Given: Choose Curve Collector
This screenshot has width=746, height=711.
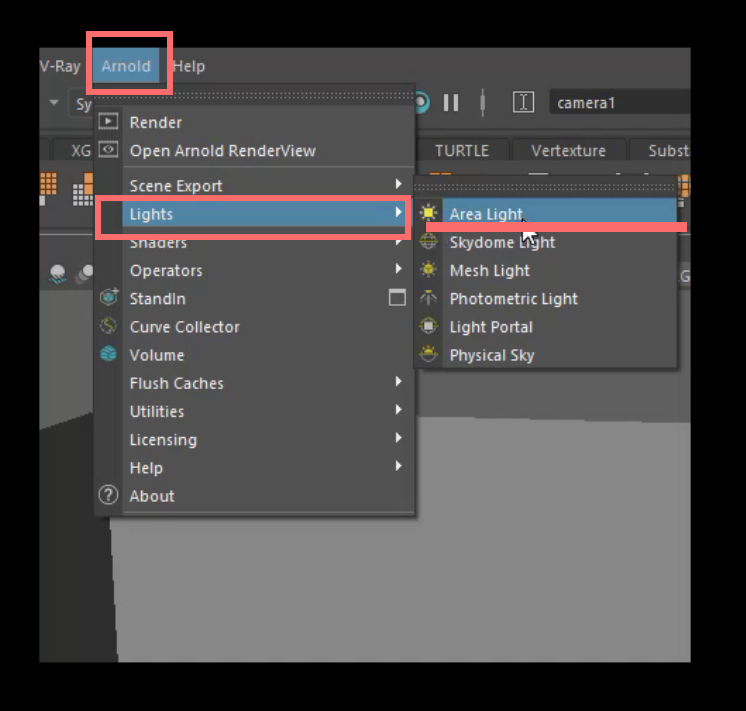Looking at the screenshot, I should coord(255,327).
